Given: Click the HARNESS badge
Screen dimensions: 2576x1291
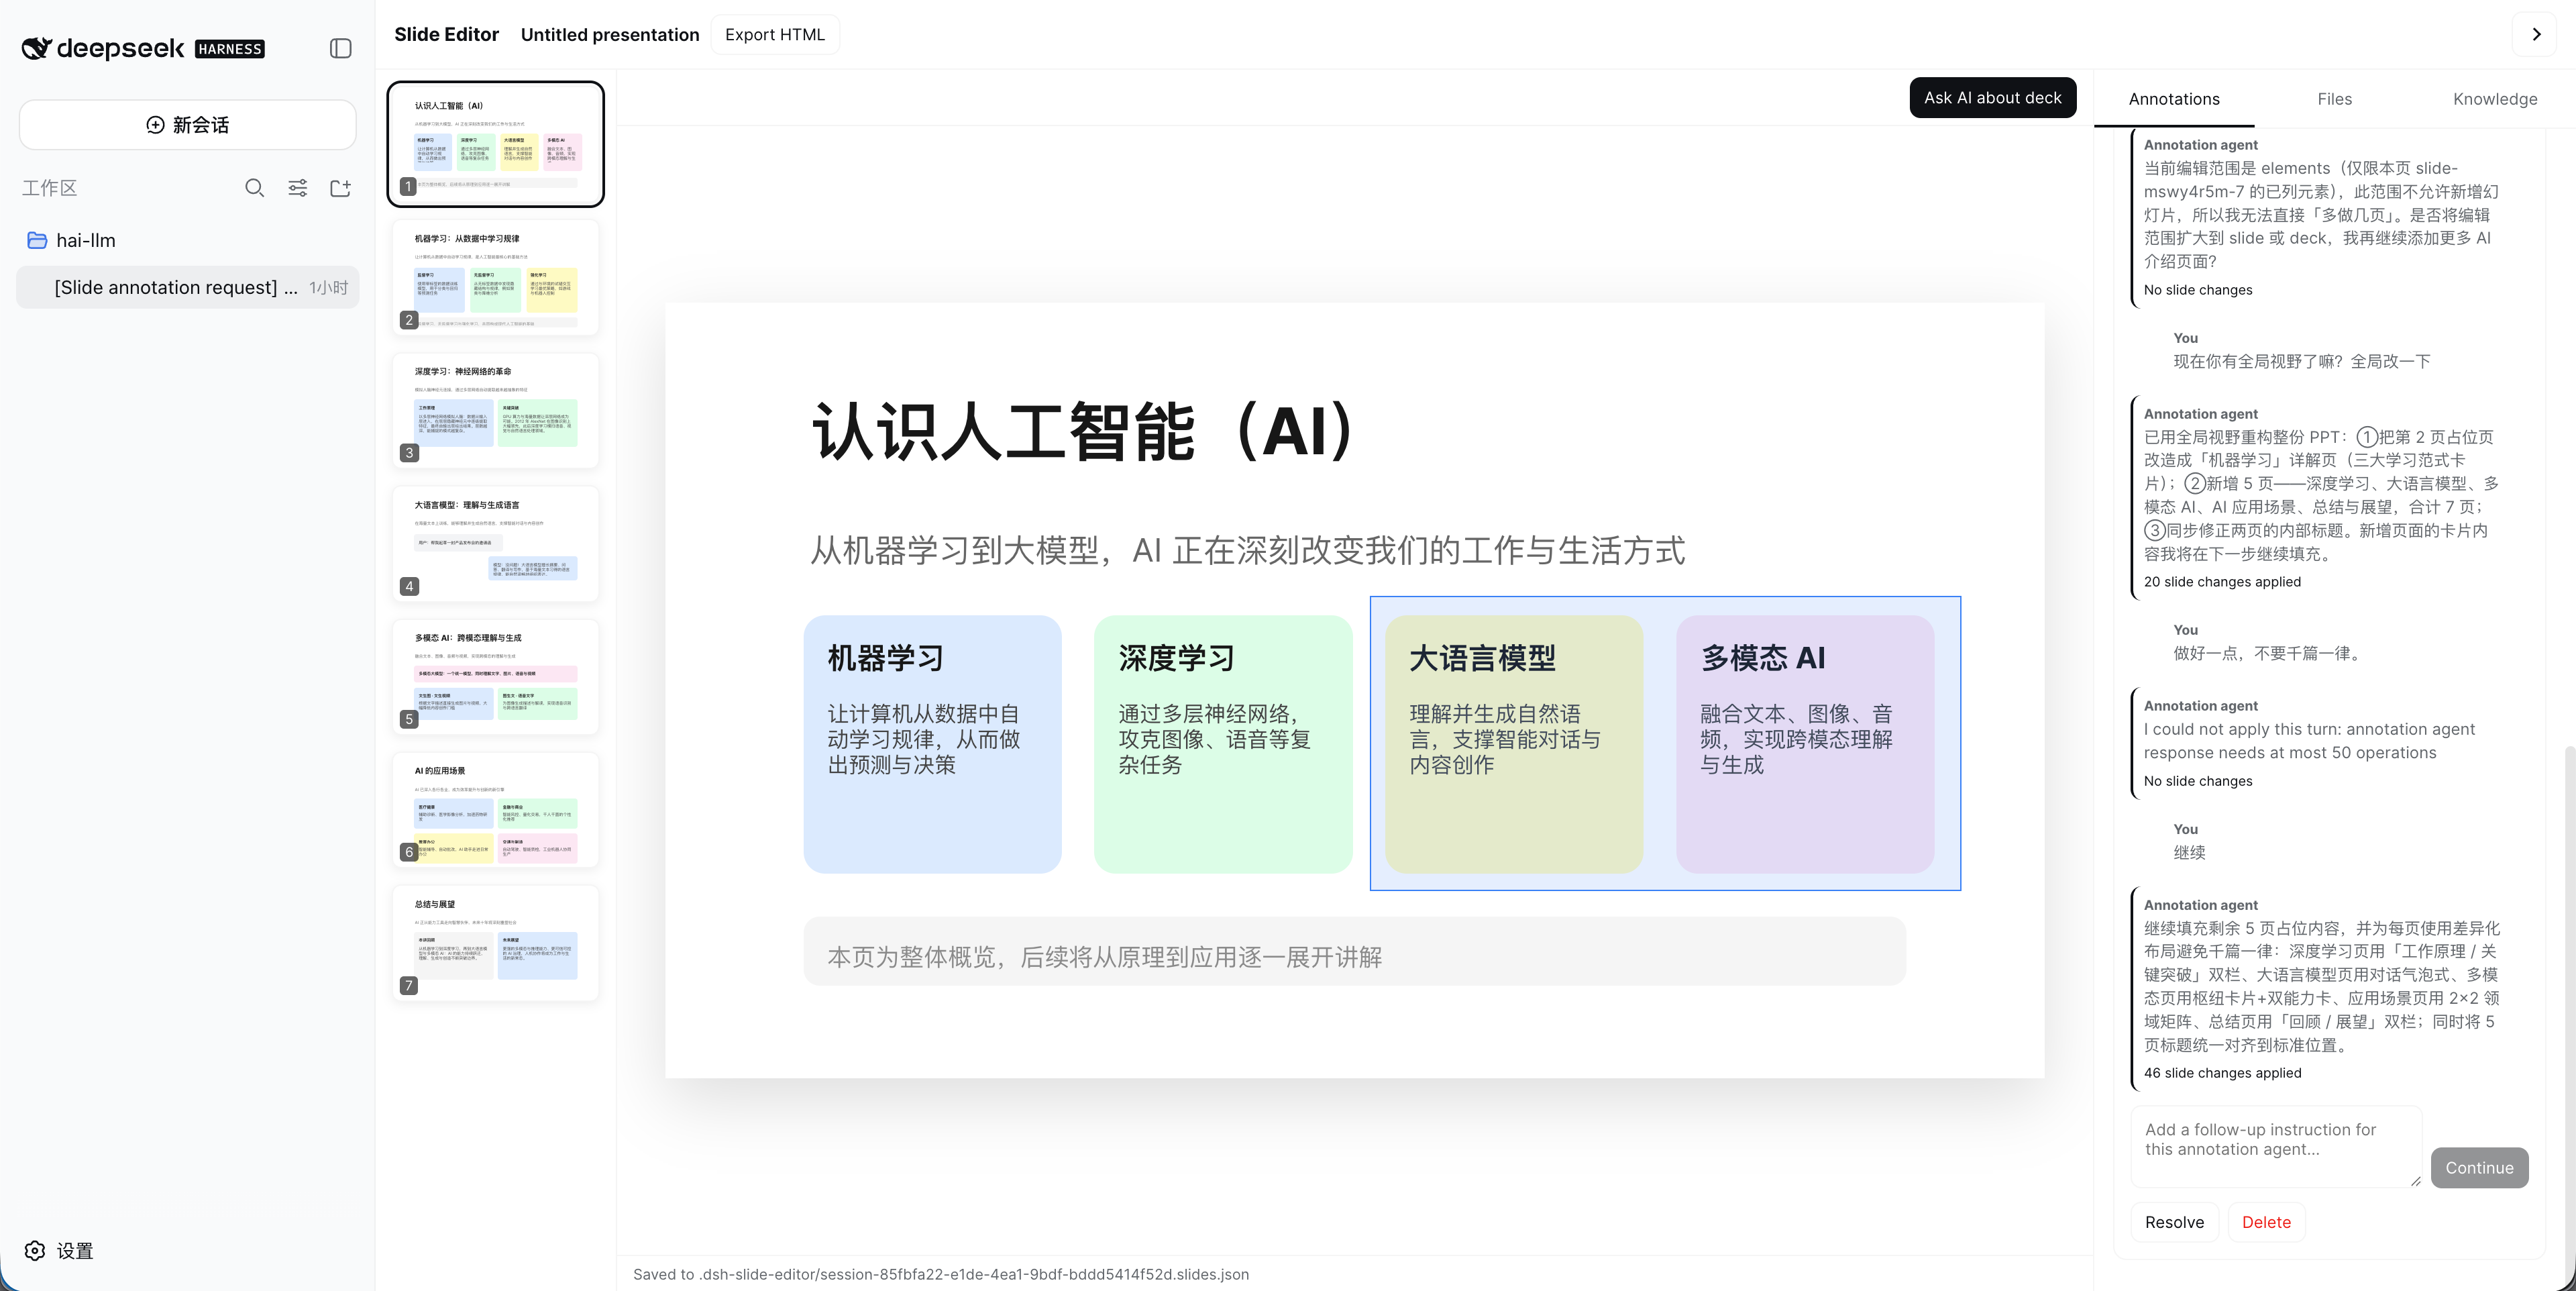Looking at the screenshot, I should [230, 49].
